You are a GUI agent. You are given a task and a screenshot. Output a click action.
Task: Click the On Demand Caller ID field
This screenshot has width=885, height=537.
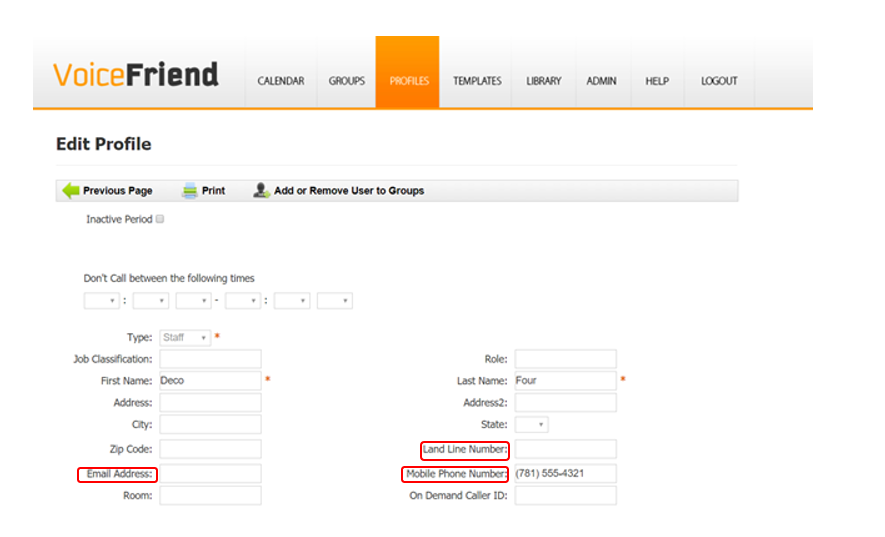566,496
